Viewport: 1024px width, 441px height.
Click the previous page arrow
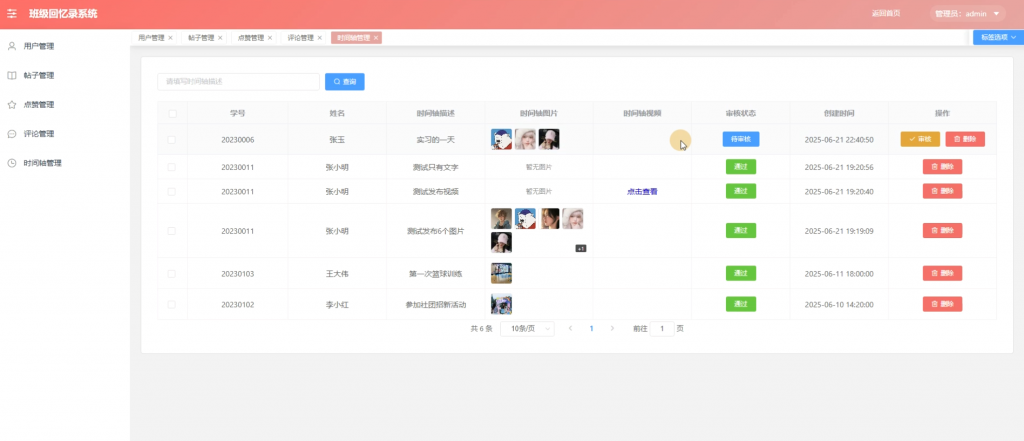[x=570, y=329]
